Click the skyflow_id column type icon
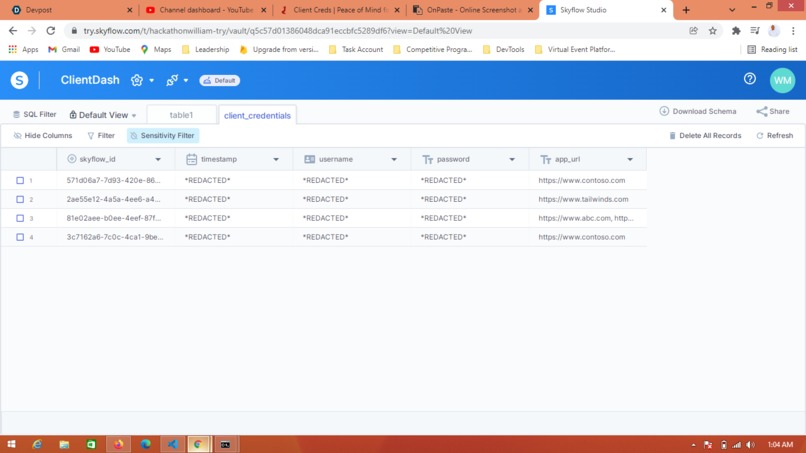This screenshot has height=453, width=806. tap(71, 159)
